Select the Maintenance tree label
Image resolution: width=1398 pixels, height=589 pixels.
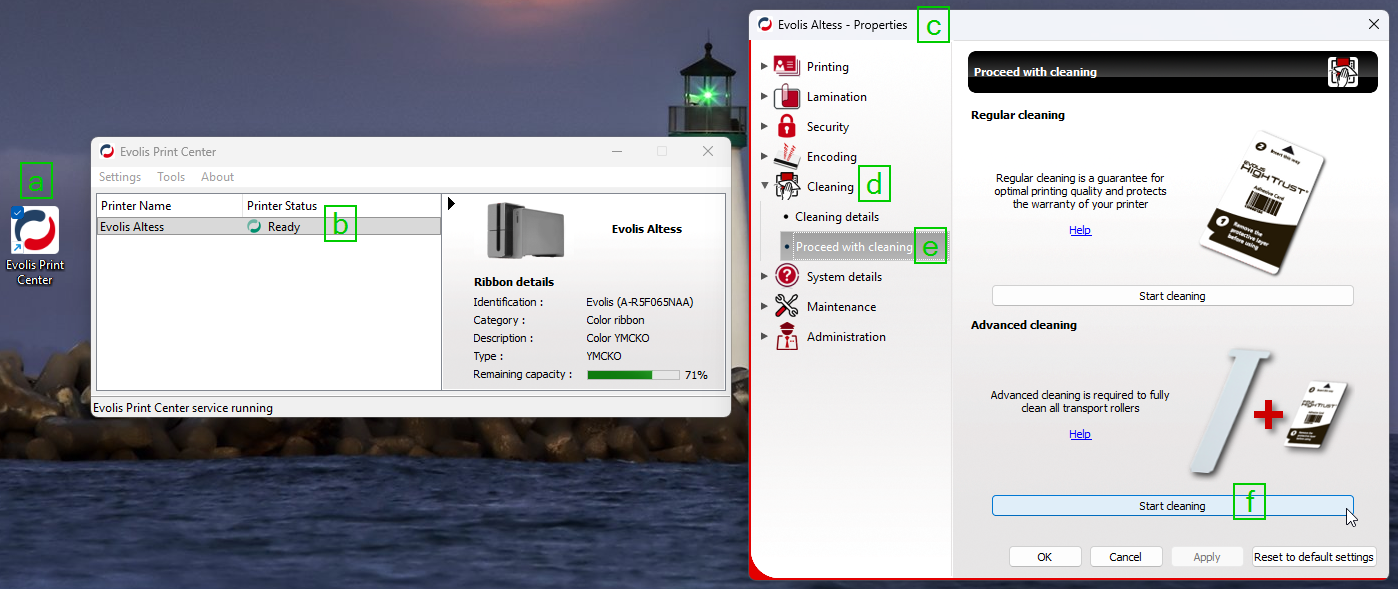click(x=841, y=307)
